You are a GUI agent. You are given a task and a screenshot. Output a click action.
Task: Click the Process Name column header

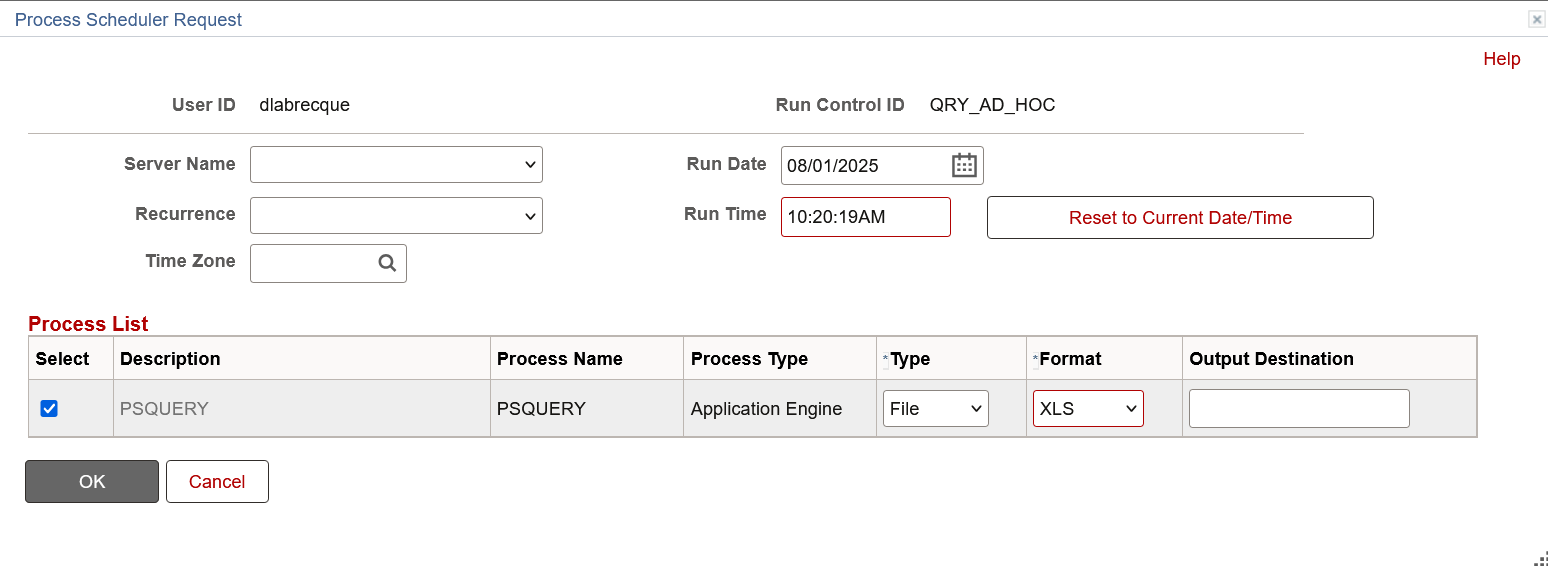559,359
